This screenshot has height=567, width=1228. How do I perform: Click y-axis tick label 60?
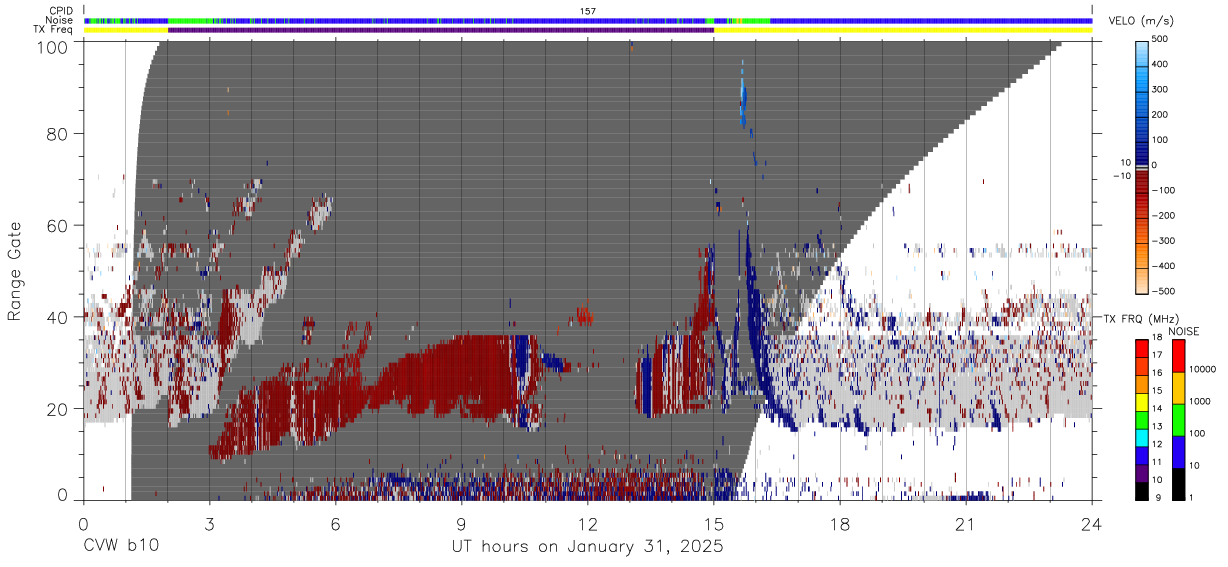(57, 225)
